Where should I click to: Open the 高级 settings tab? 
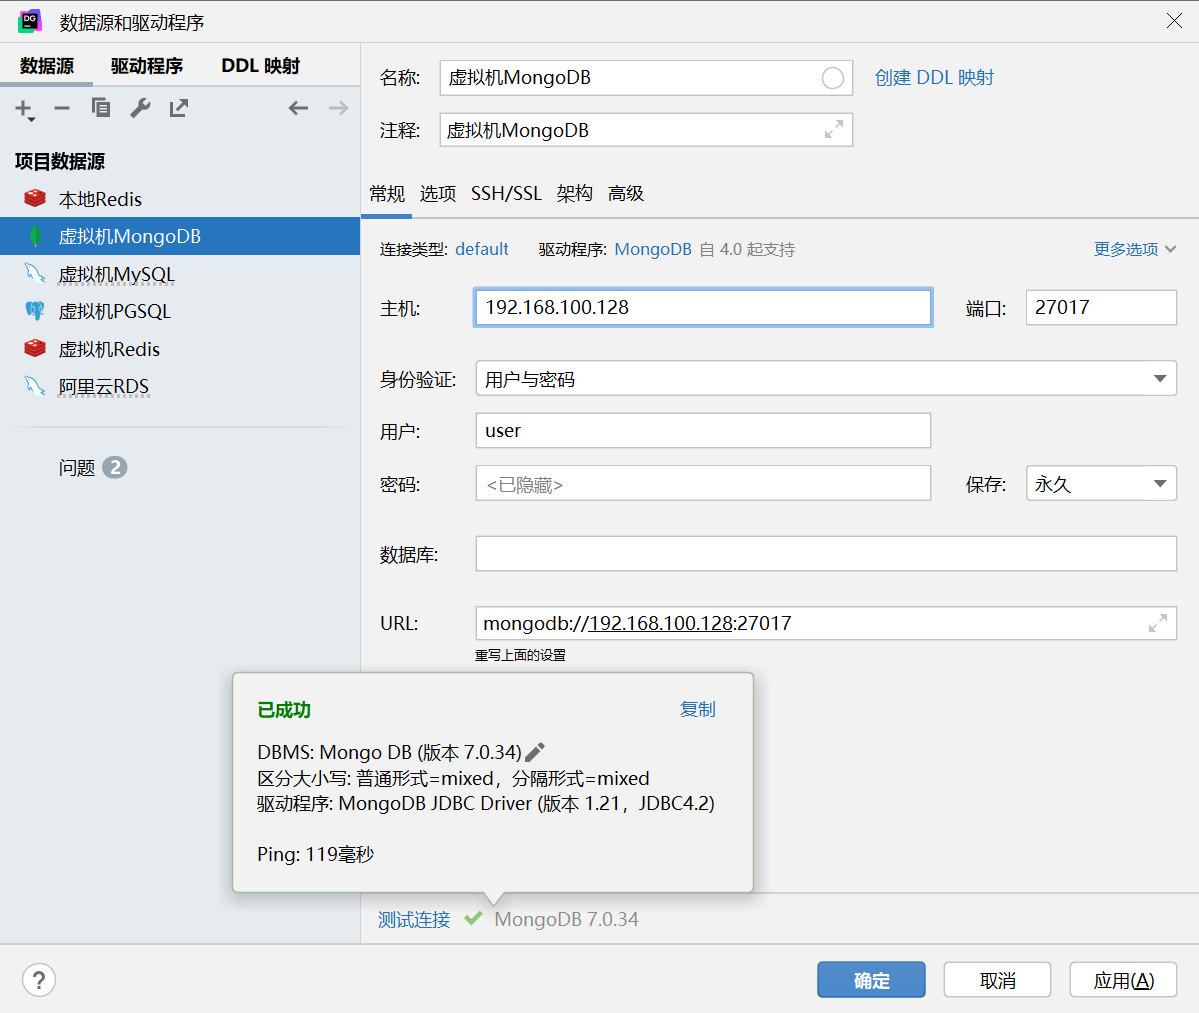(625, 193)
